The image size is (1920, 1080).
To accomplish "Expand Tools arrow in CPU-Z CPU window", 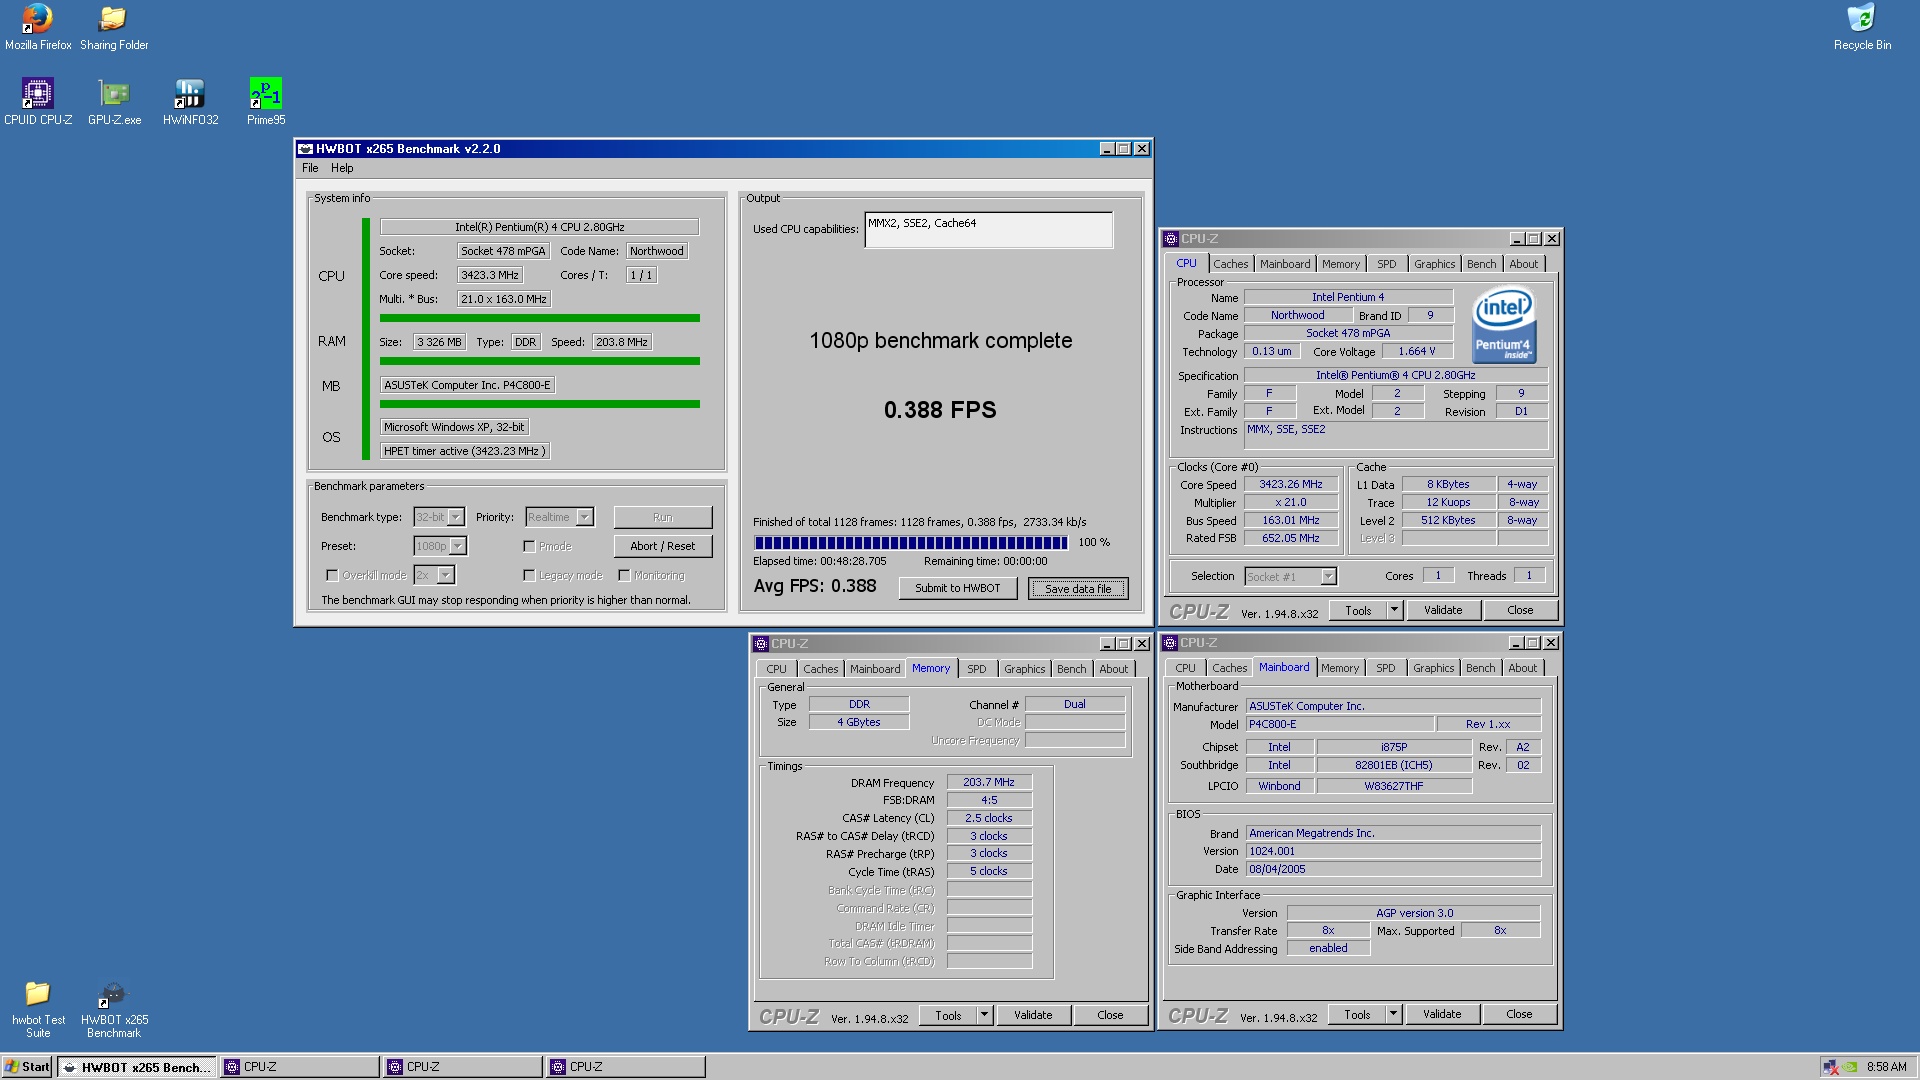I will click(x=1395, y=611).
